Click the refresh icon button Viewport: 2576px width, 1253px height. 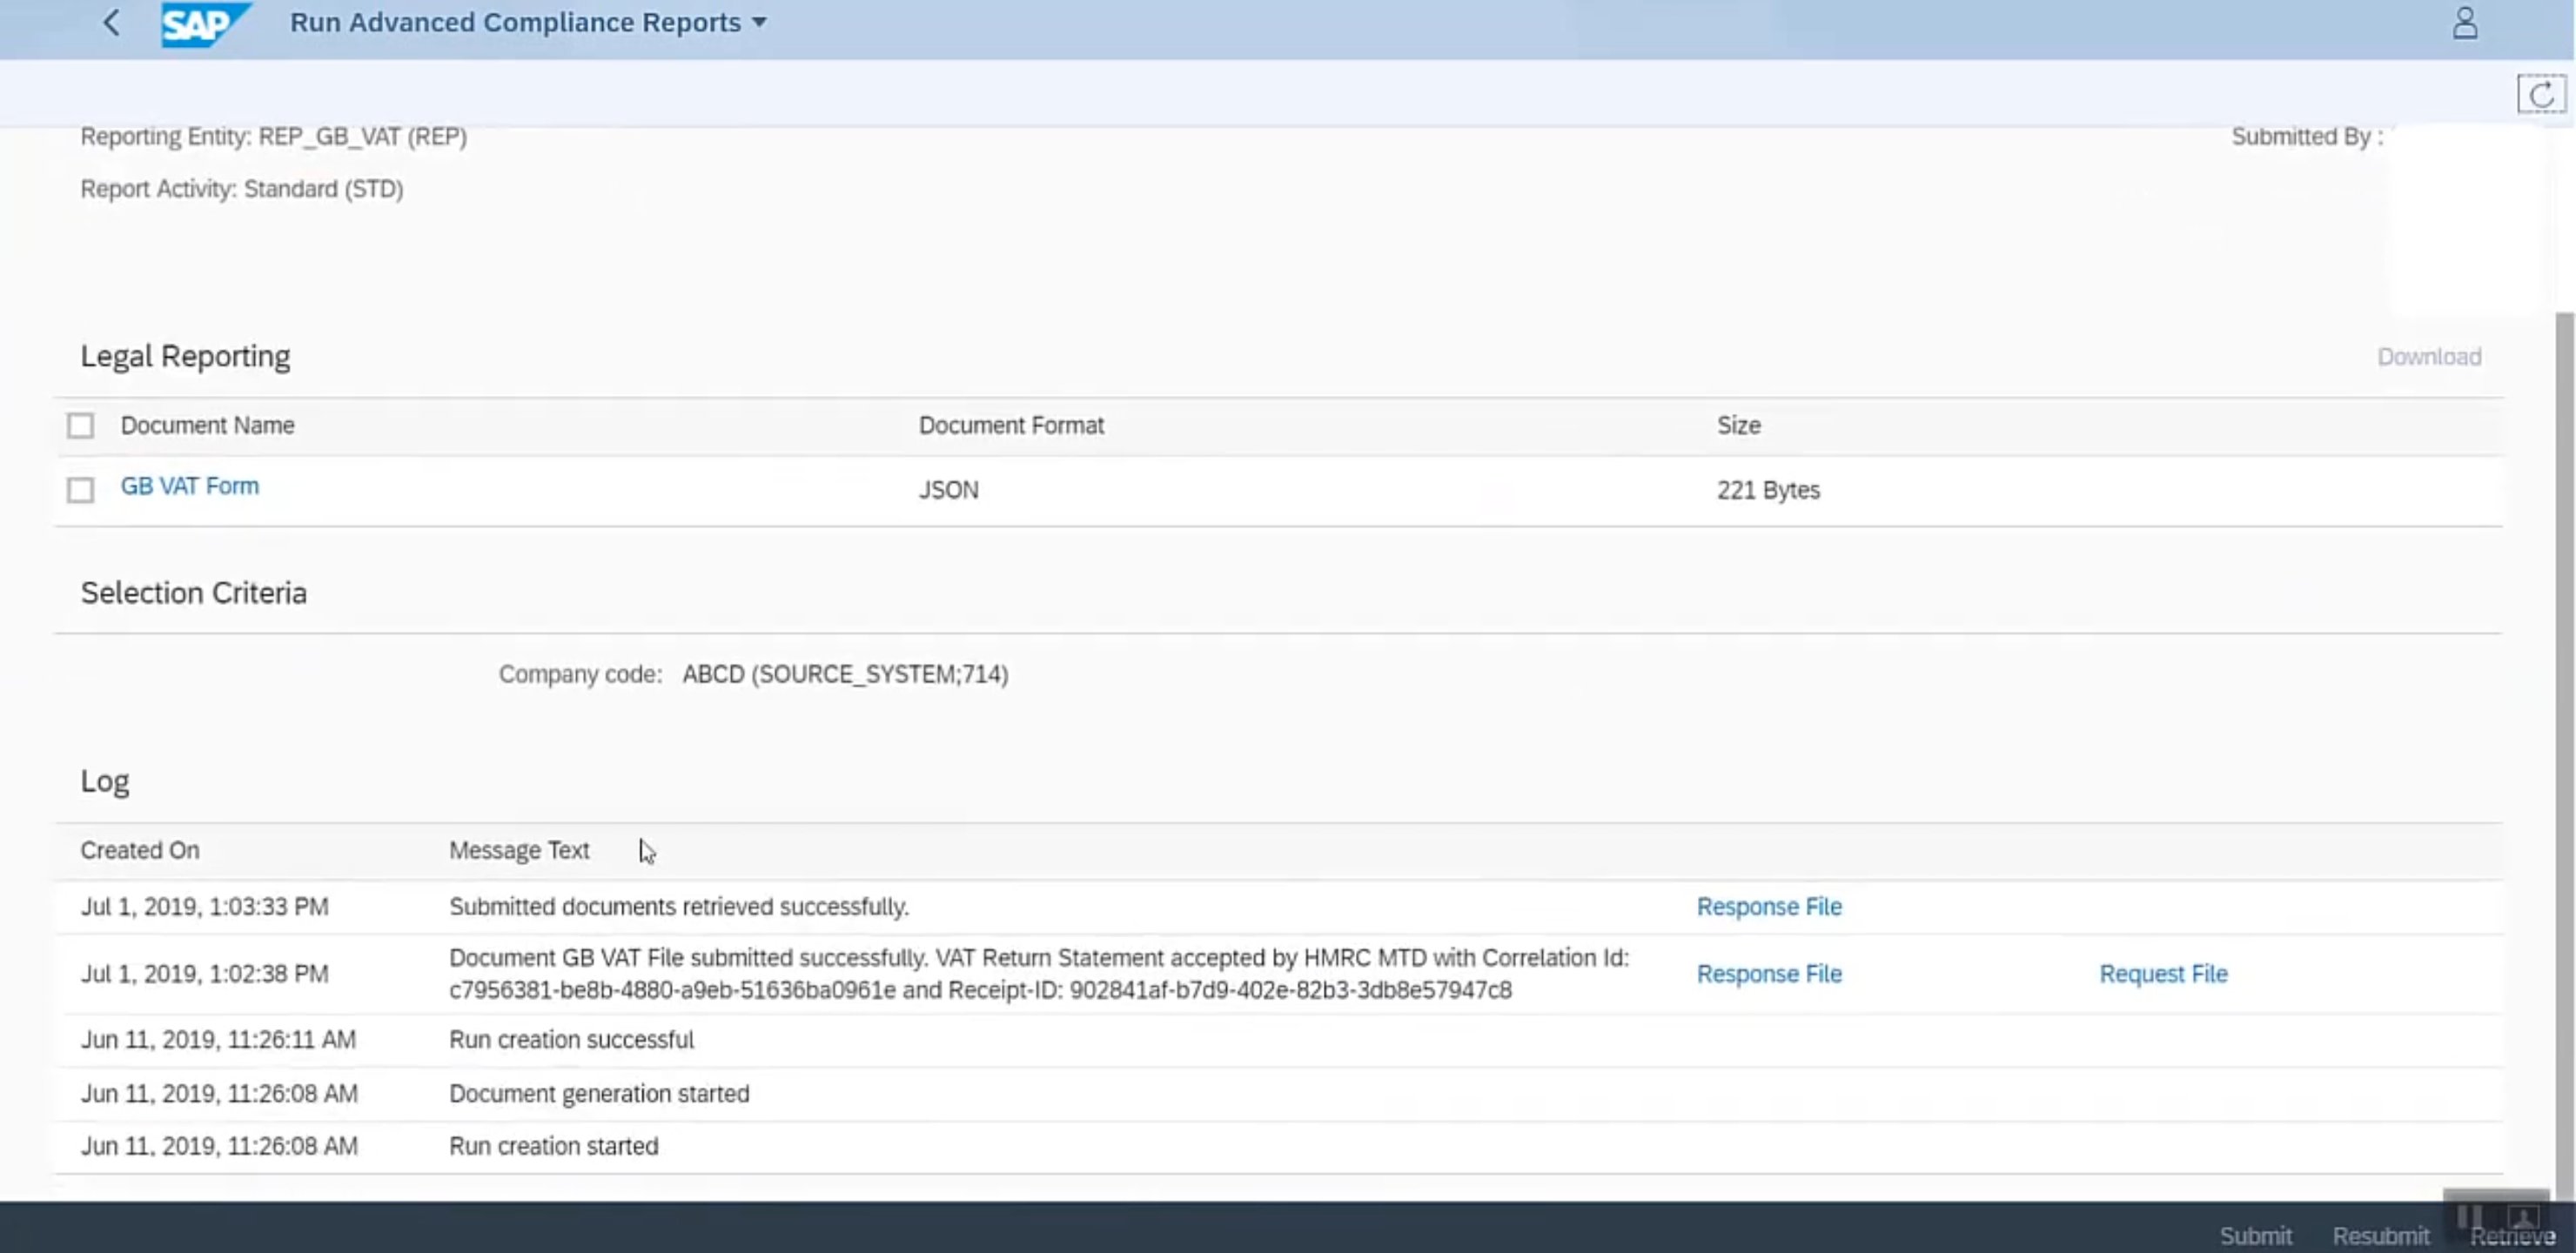2540,95
